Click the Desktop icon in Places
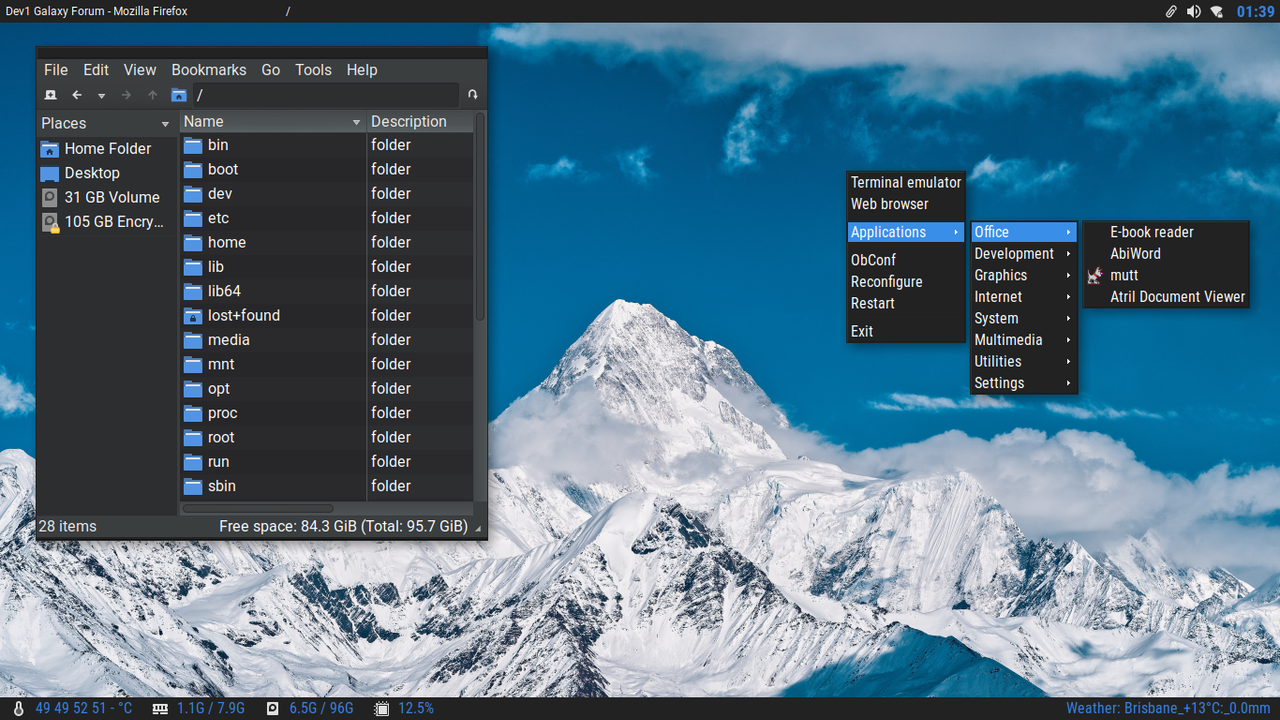This screenshot has height=720, width=1280. click(50, 173)
